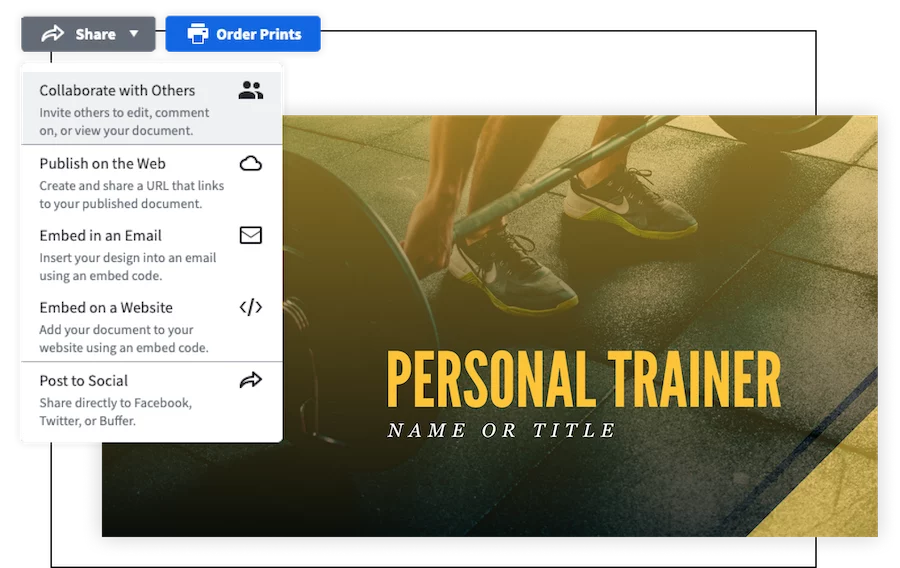Screen dimensions: 900x568
Task: Choose Embed in an Email option
Action: [x=152, y=254]
